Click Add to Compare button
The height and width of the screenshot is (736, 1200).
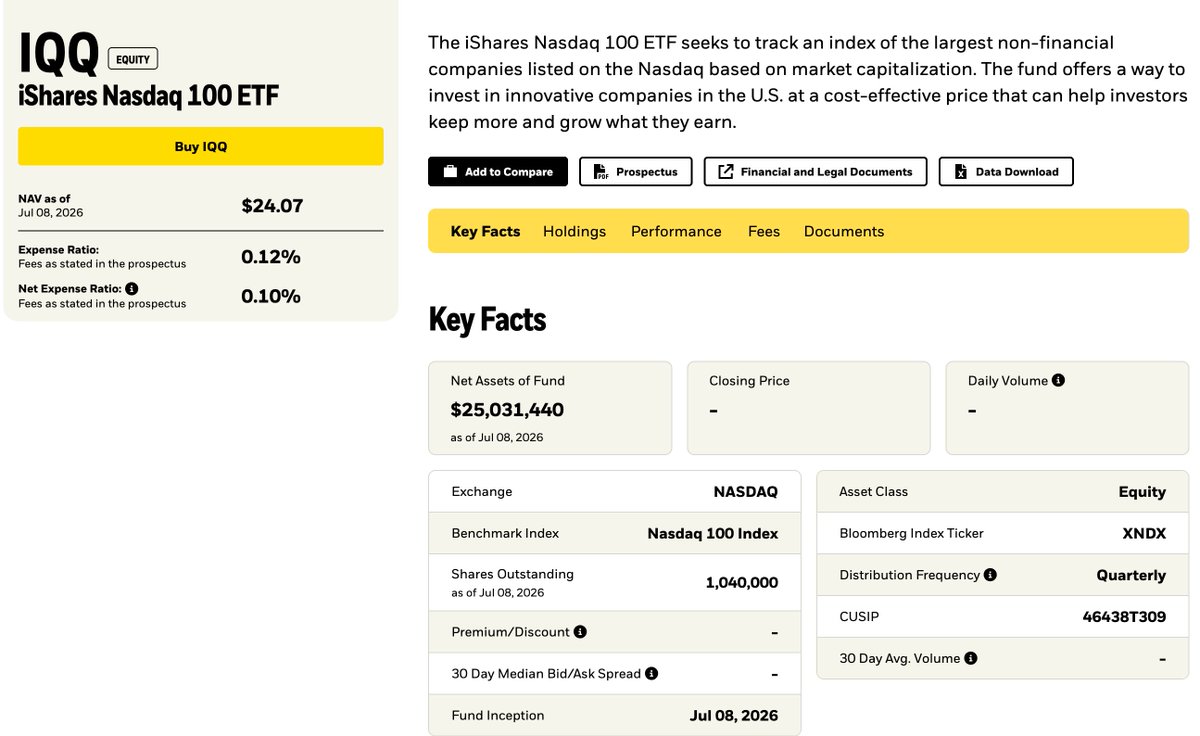498,172
